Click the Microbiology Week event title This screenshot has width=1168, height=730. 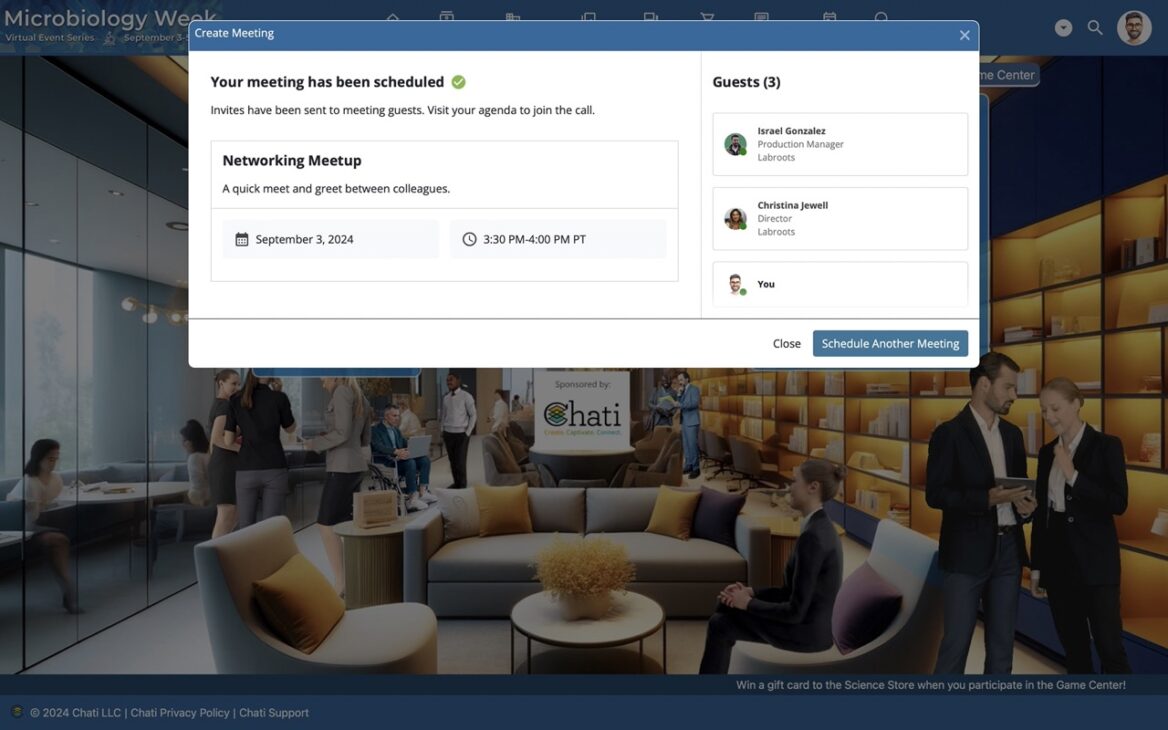109,18
